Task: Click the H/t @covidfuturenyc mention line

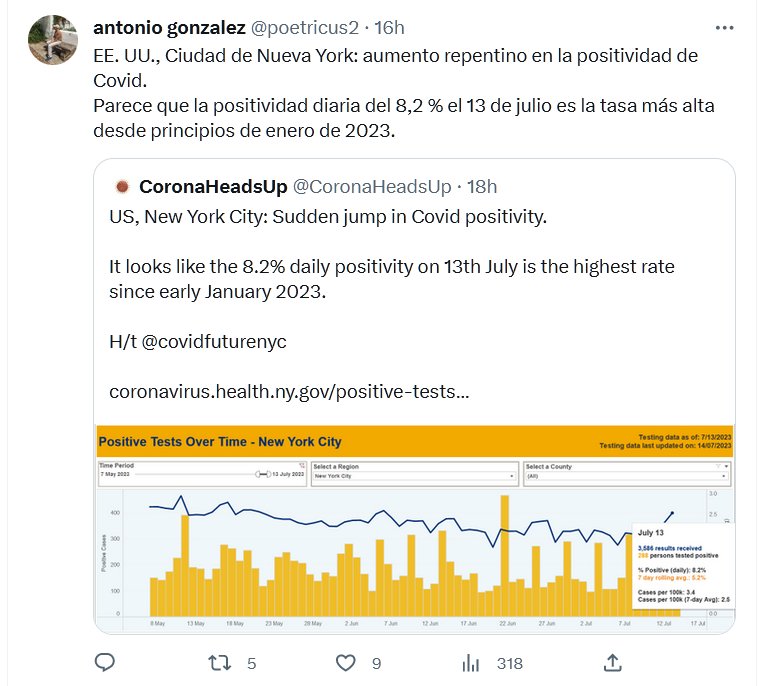Action: point(197,342)
